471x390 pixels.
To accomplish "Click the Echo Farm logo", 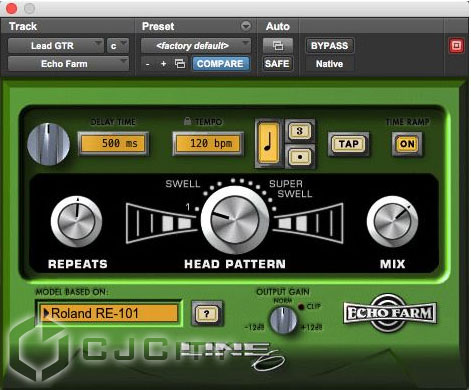I will [x=390, y=313].
